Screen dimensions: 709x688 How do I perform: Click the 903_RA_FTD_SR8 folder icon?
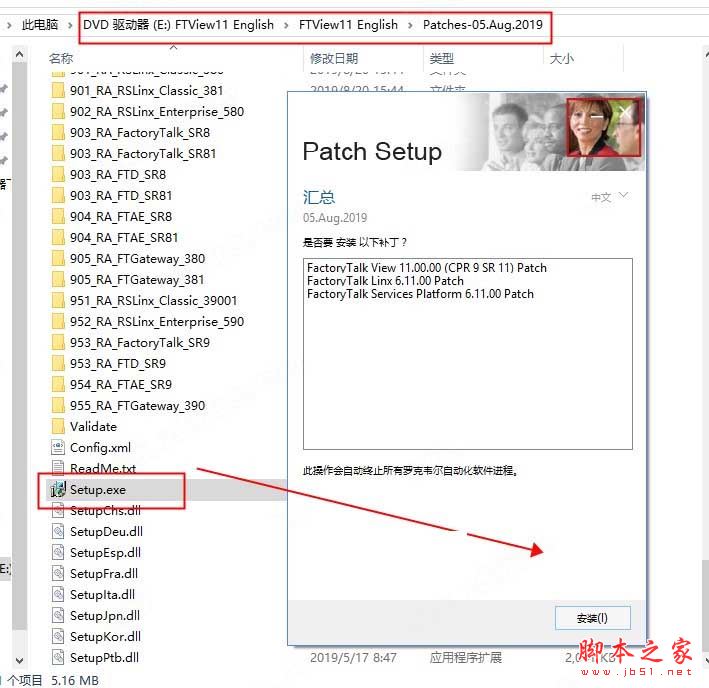58,174
